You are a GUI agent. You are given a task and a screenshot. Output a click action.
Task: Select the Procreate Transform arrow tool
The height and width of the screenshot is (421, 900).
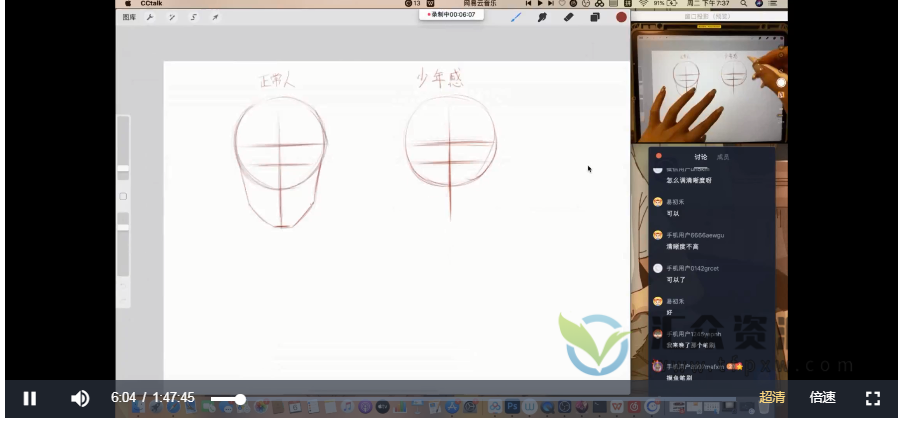[215, 17]
